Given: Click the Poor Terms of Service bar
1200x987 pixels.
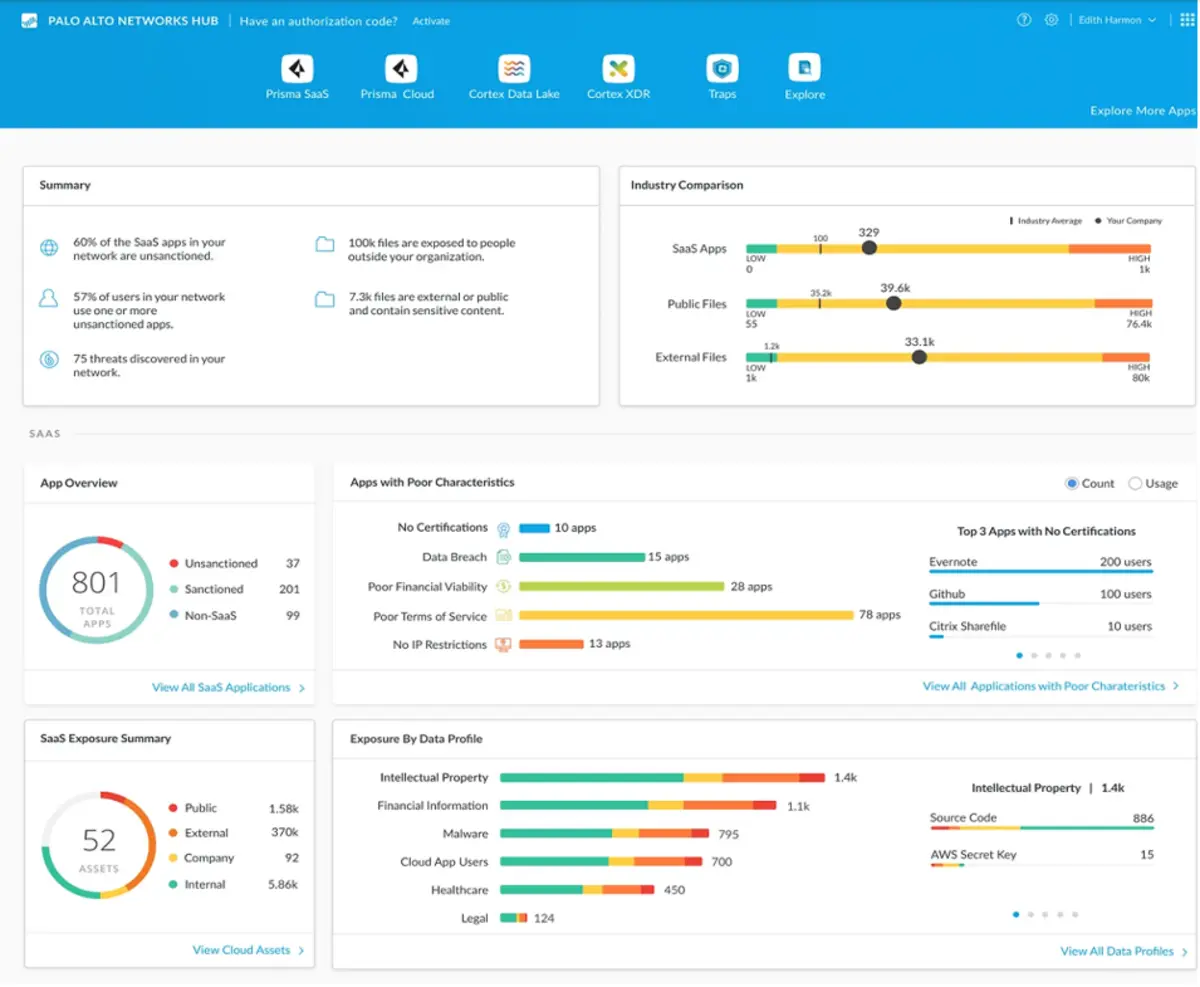Looking at the screenshot, I should click(686, 615).
